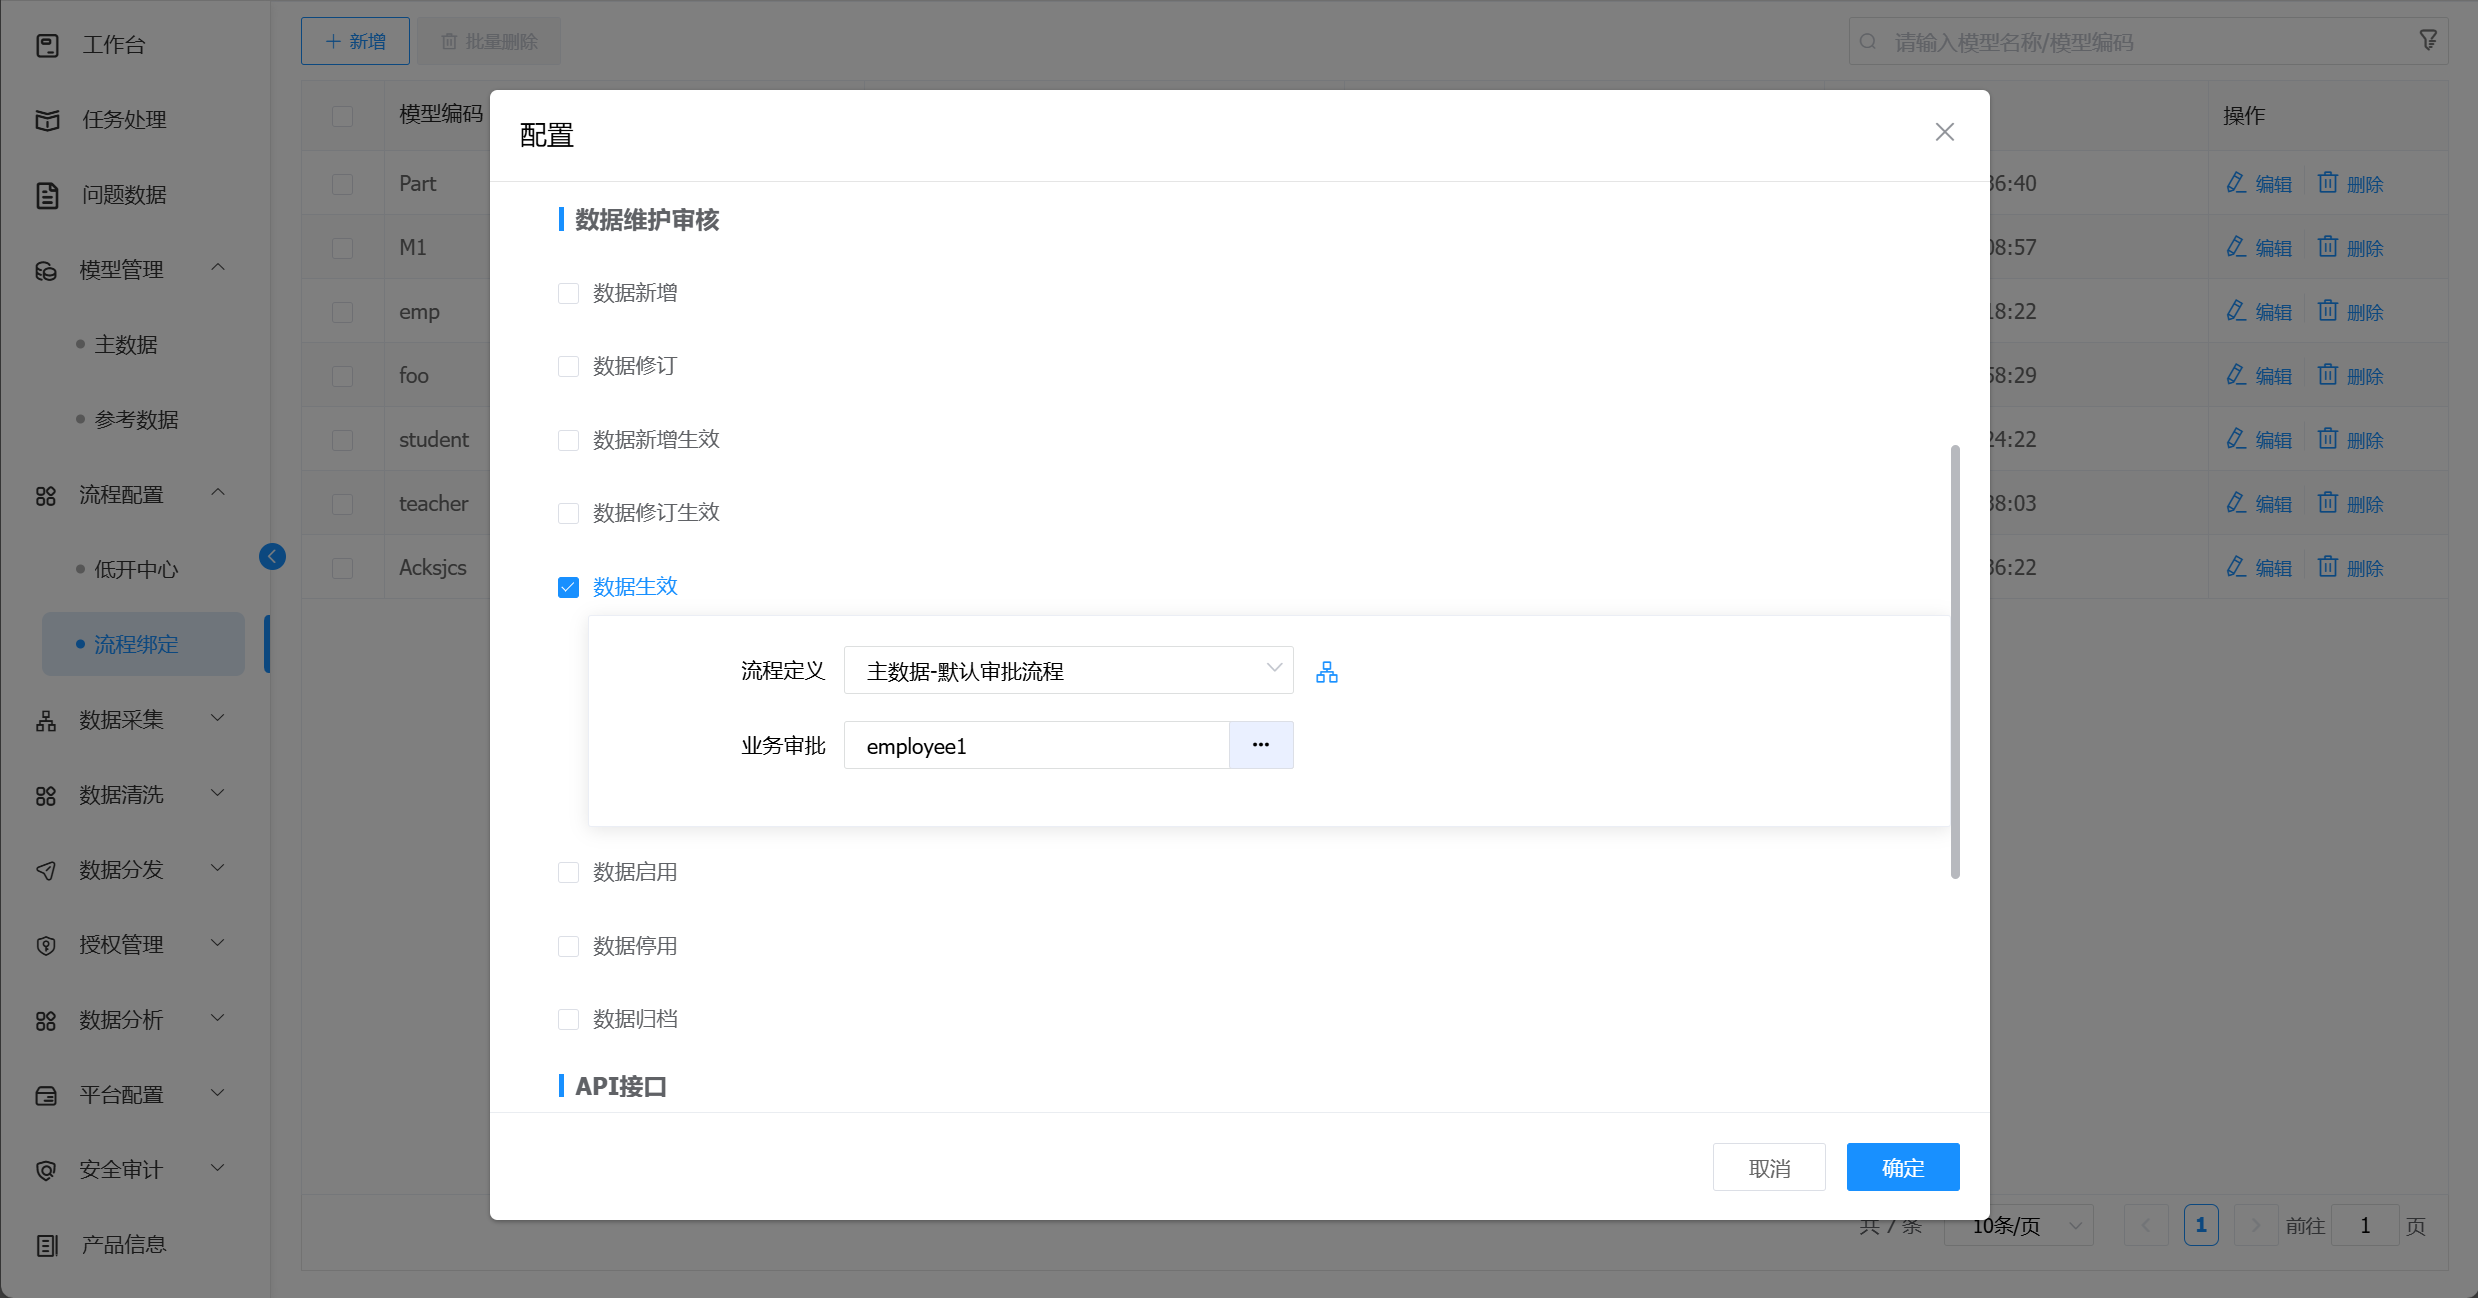Select 低开中心 menu item
The width and height of the screenshot is (2478, 1298).
tap(136, 570)
